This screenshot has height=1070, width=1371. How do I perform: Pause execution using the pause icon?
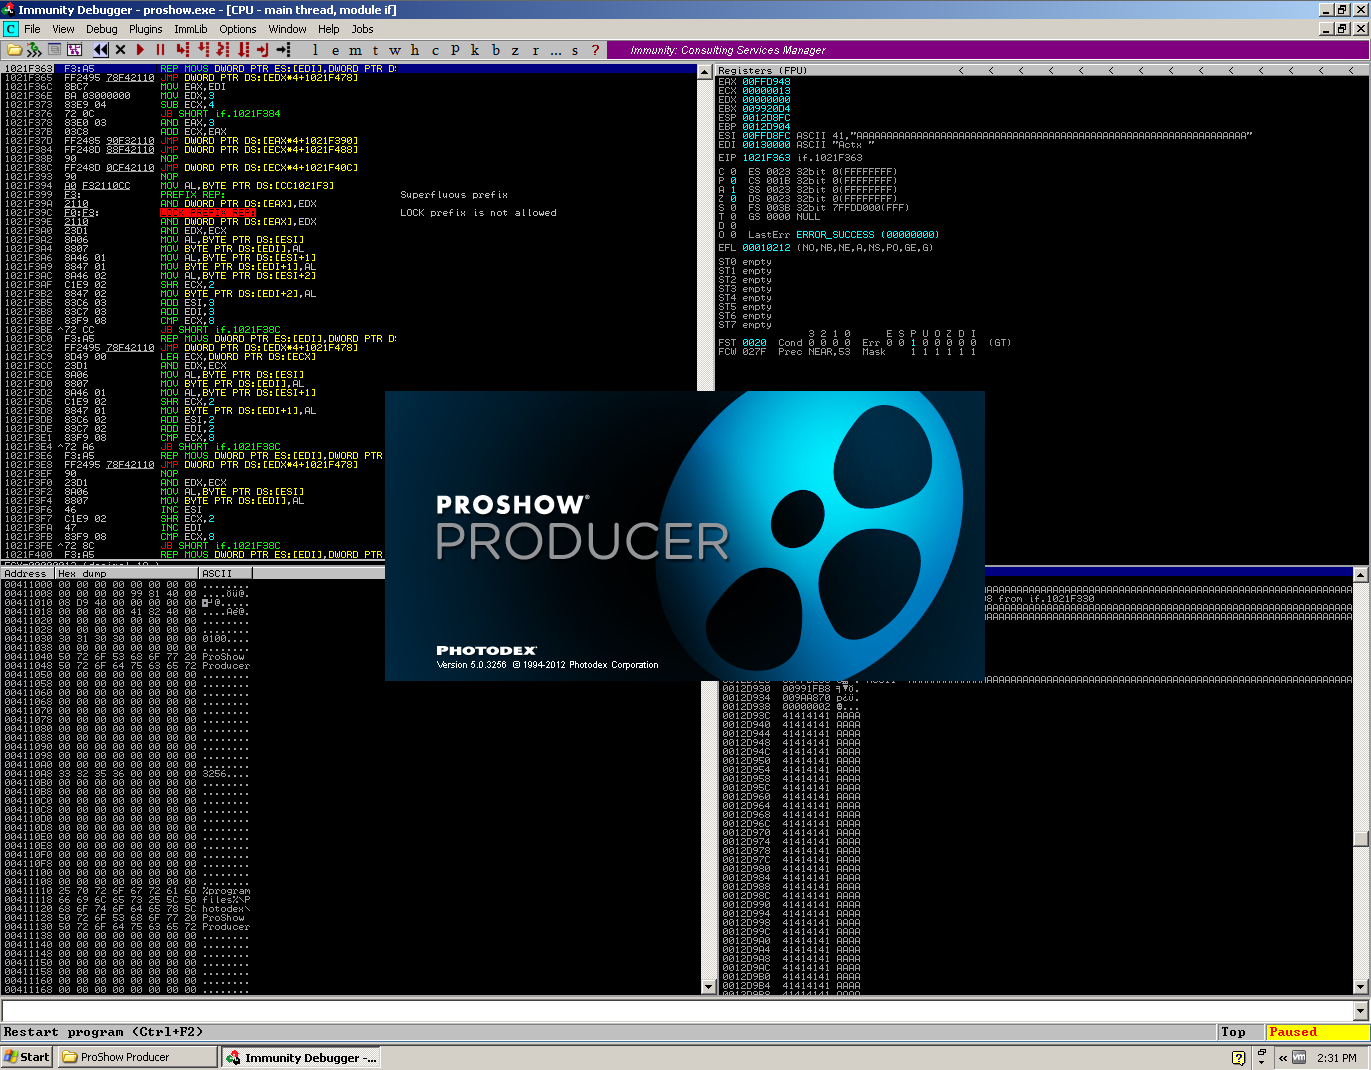[160, 50]
